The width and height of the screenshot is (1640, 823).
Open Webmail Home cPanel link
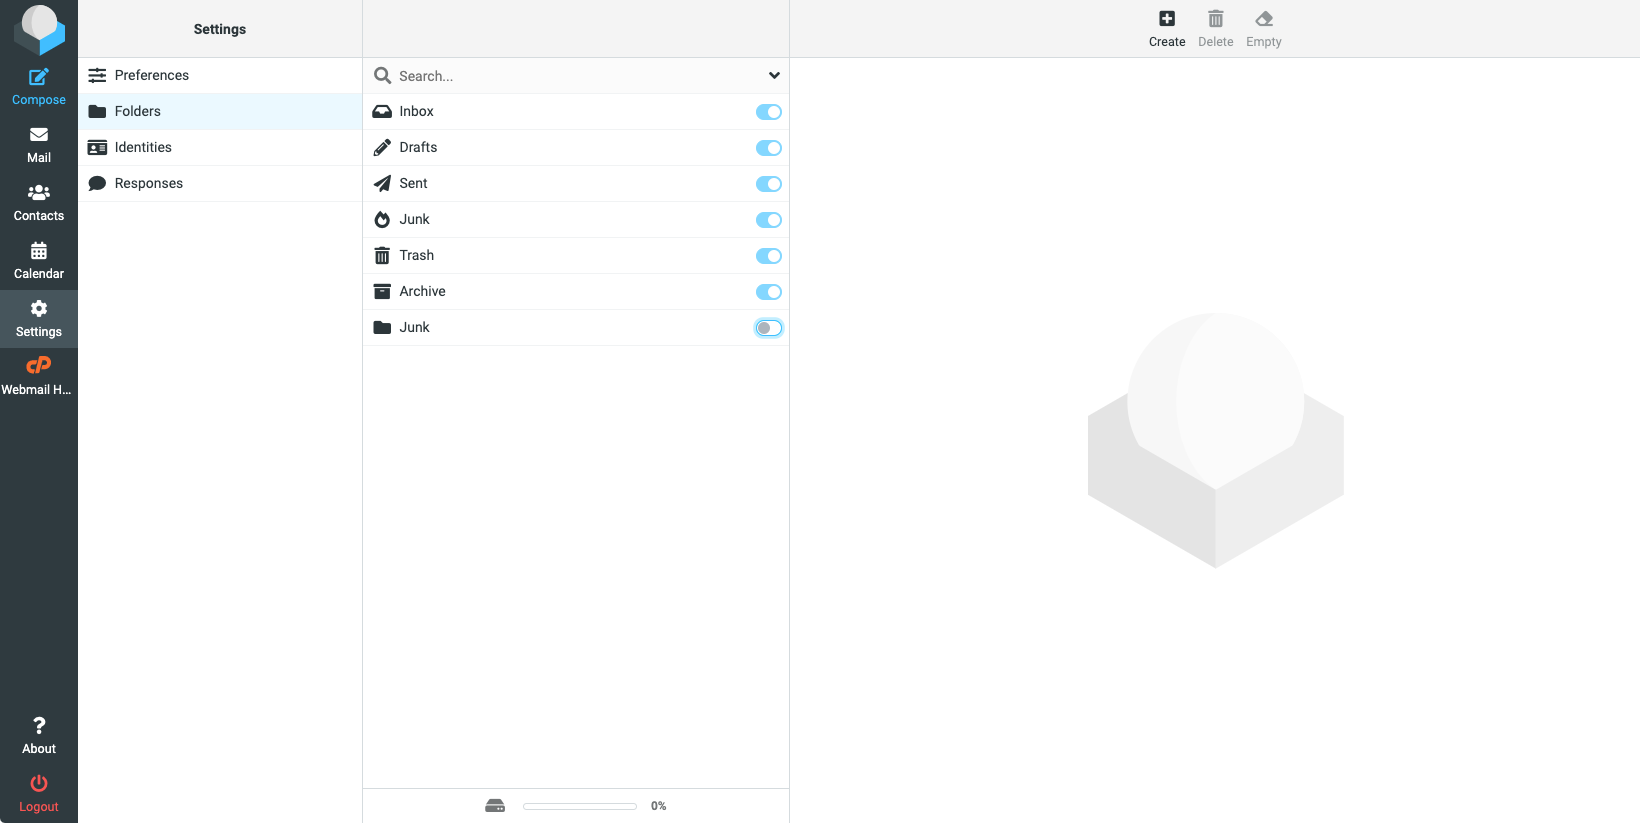(39, 377)
